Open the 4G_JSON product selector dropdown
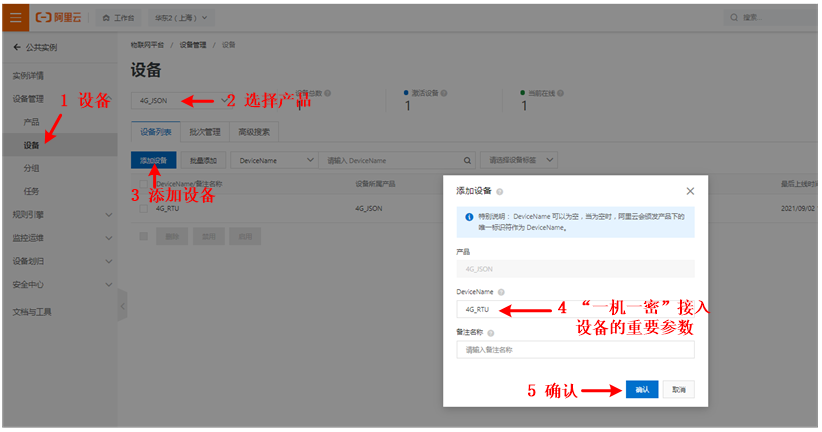 tap(181, 101)
